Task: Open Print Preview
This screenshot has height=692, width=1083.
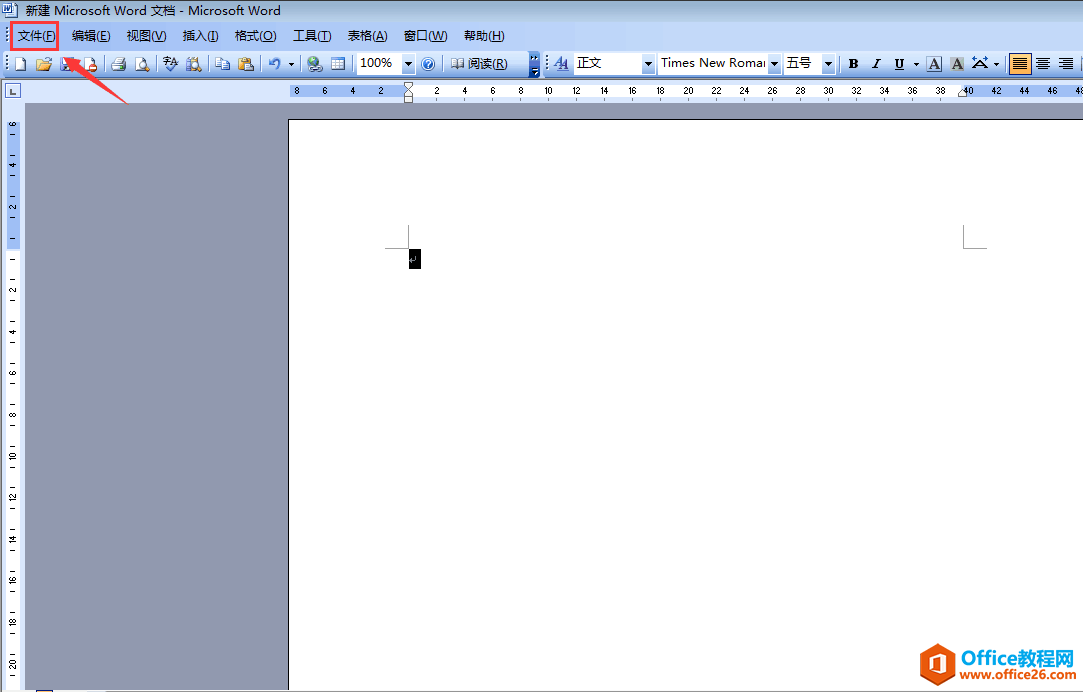Action: (142, 64)
